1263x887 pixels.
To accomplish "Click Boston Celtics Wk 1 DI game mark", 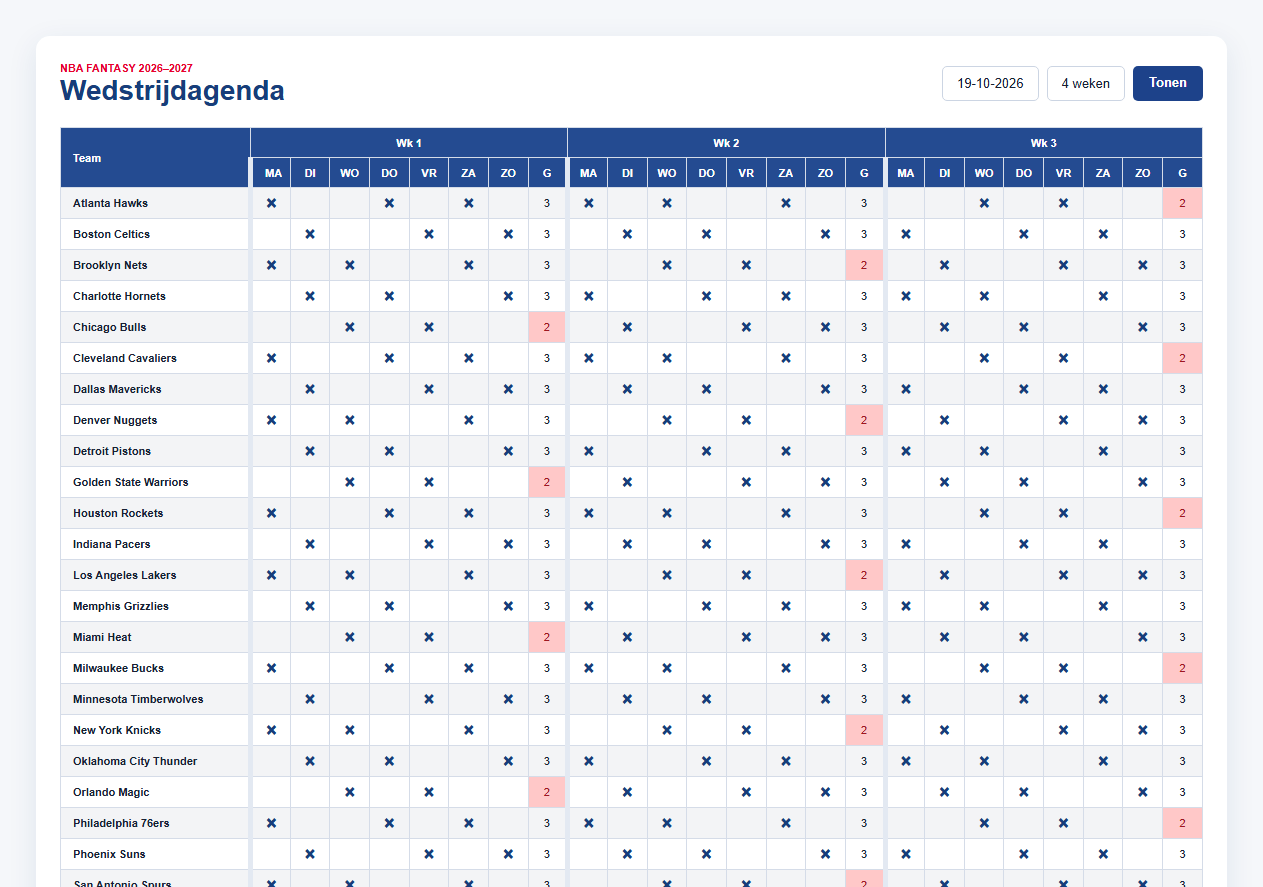I will 310,234.
